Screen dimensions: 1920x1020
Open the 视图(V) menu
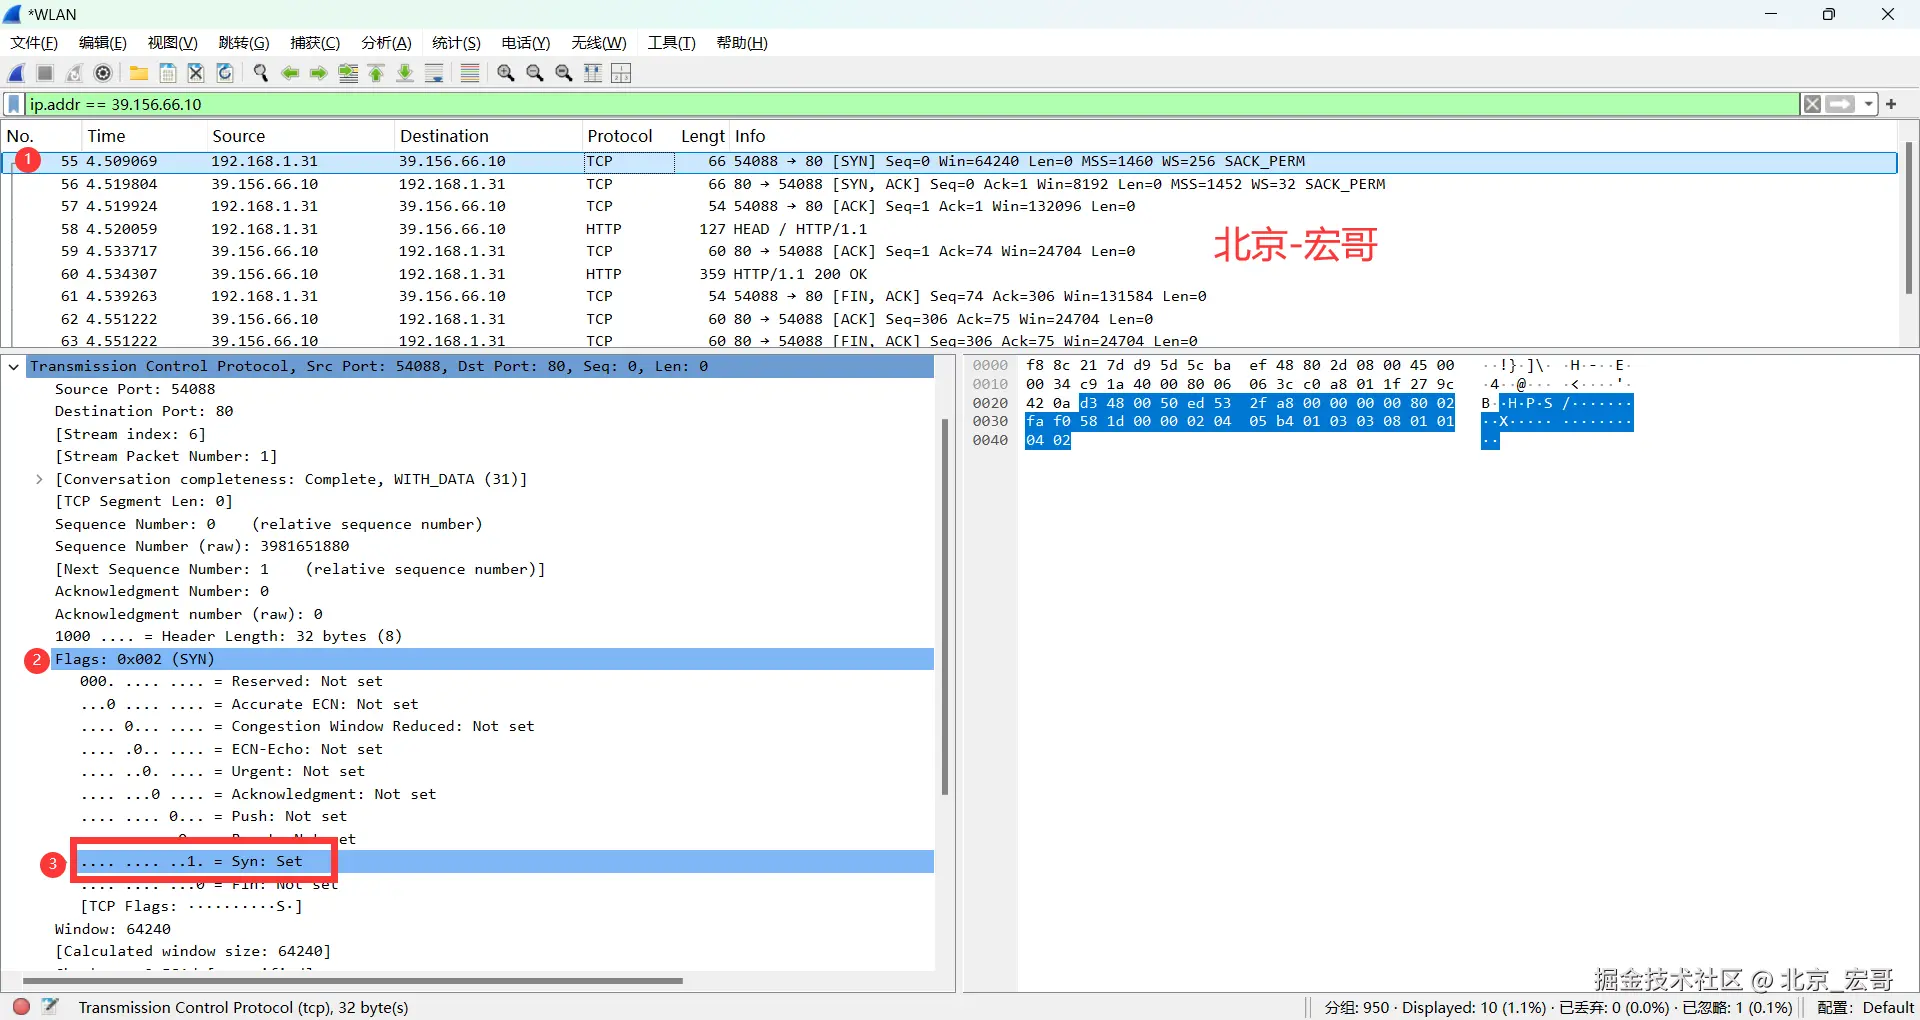click(173, 43)
